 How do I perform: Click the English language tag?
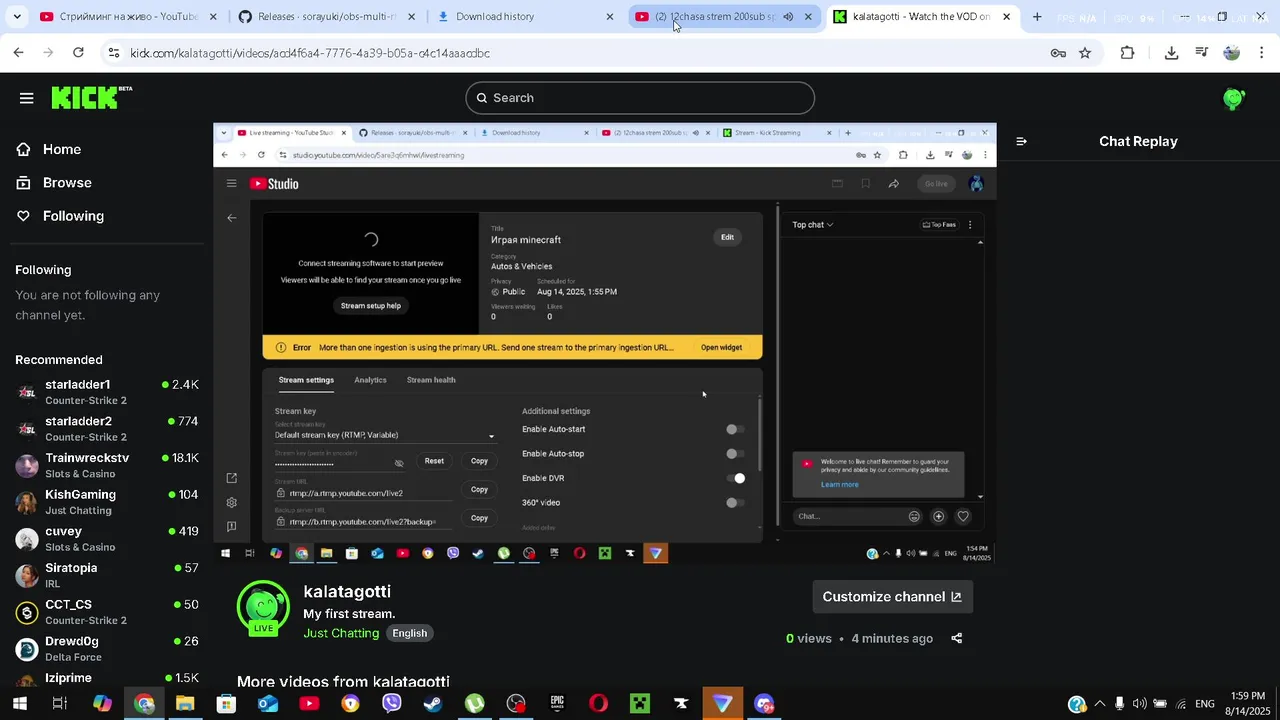[410, 633]
